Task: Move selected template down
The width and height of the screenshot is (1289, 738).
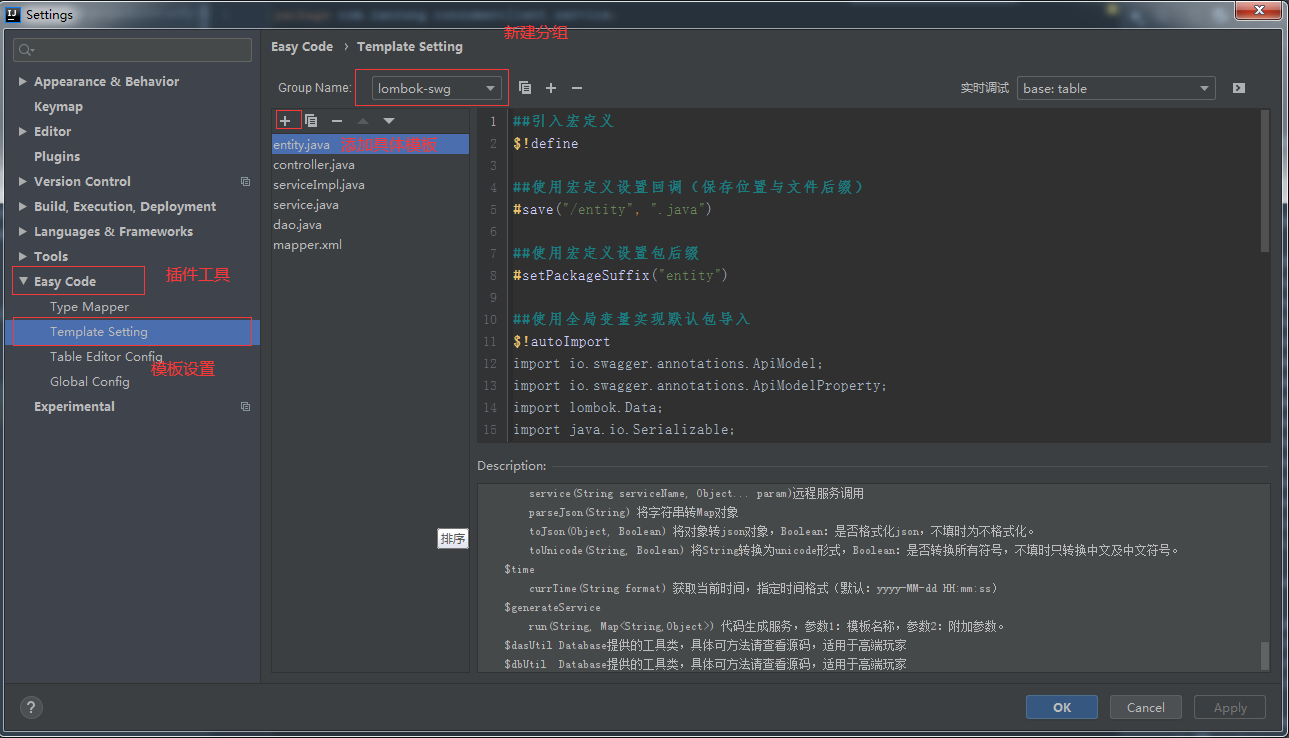Action: [389, 121]
